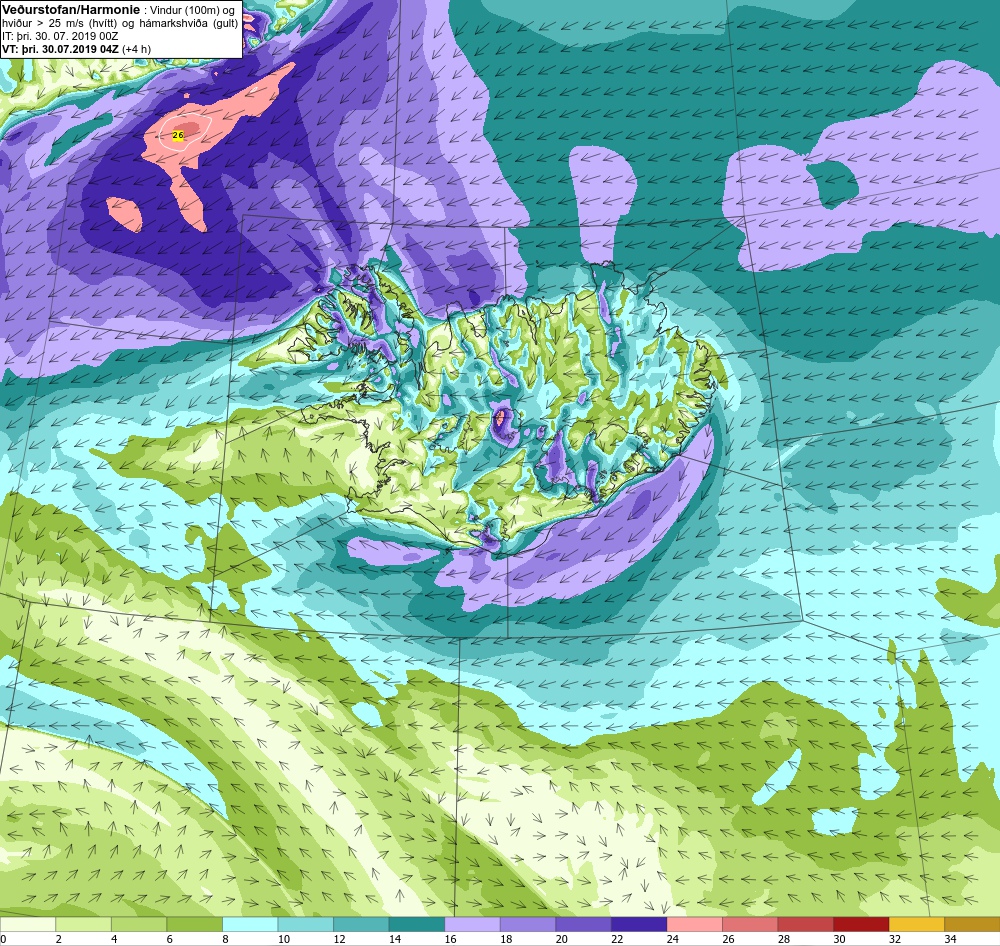The height and width of the screenshot is (946, 1000).
Task: Select the red 28–30 m/s legend swatch
Action: pyautogui.click(x=805, y=924)
